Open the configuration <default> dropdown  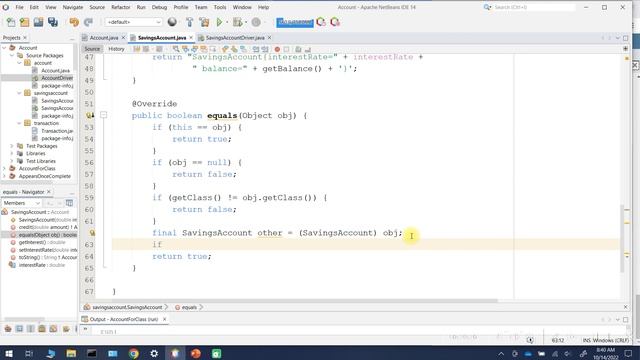(133, 22)
